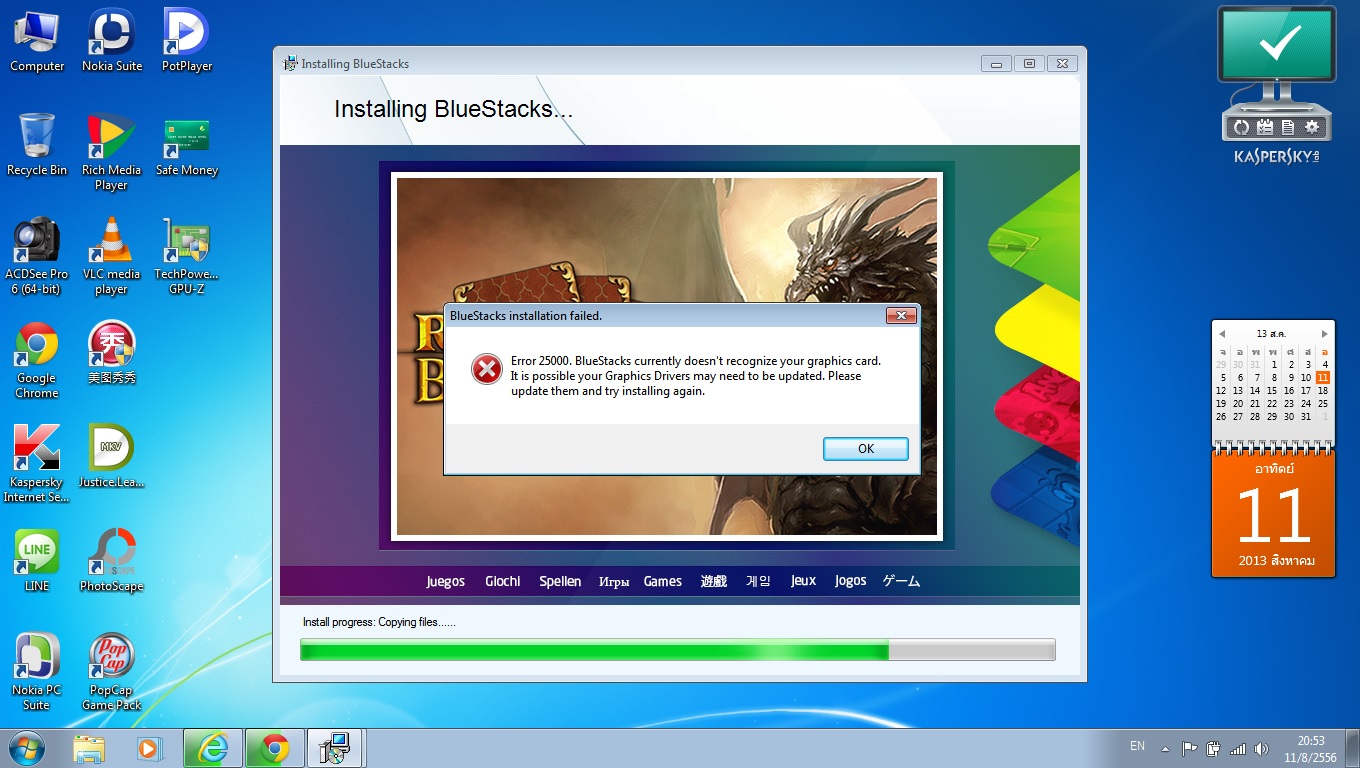Screen dimensions: 1360x768
Task: Open the Windows Start menu
Action: click(x=27, y=748)
